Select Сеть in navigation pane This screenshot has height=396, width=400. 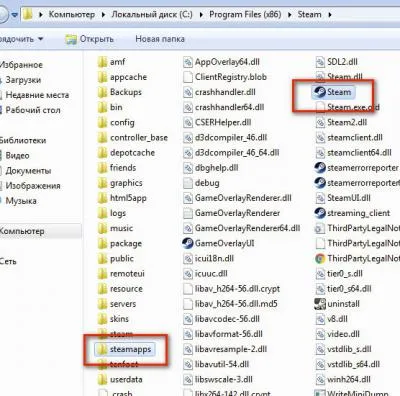(8, 261)
